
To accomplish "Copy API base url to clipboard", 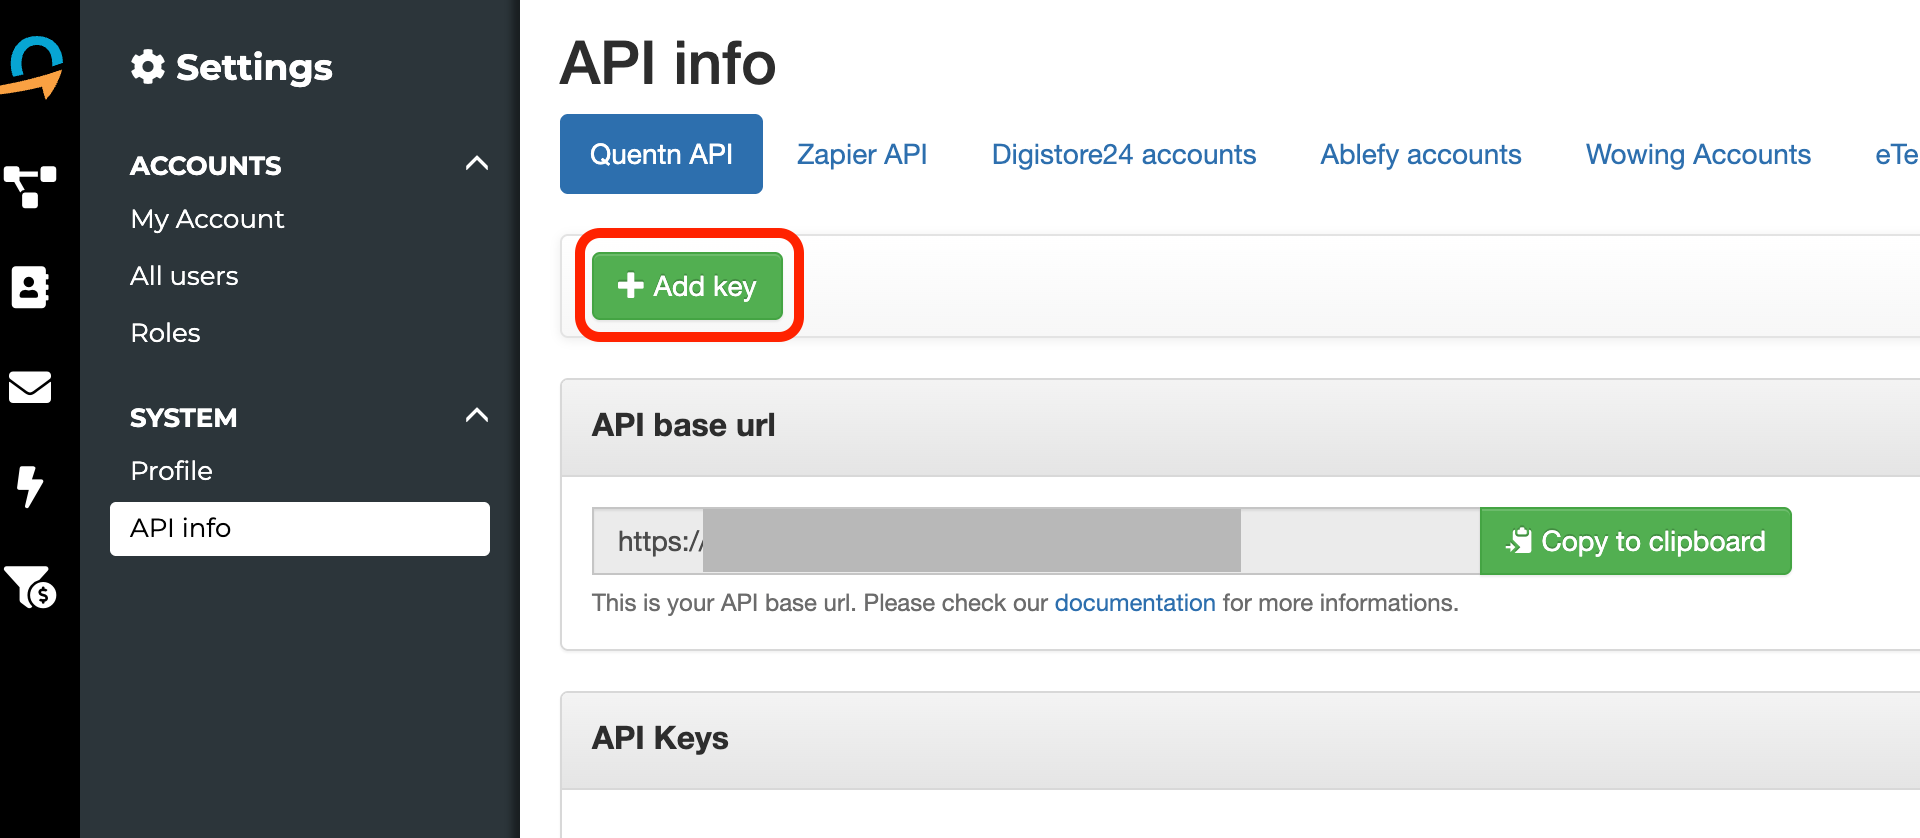I will point(1635,541).
